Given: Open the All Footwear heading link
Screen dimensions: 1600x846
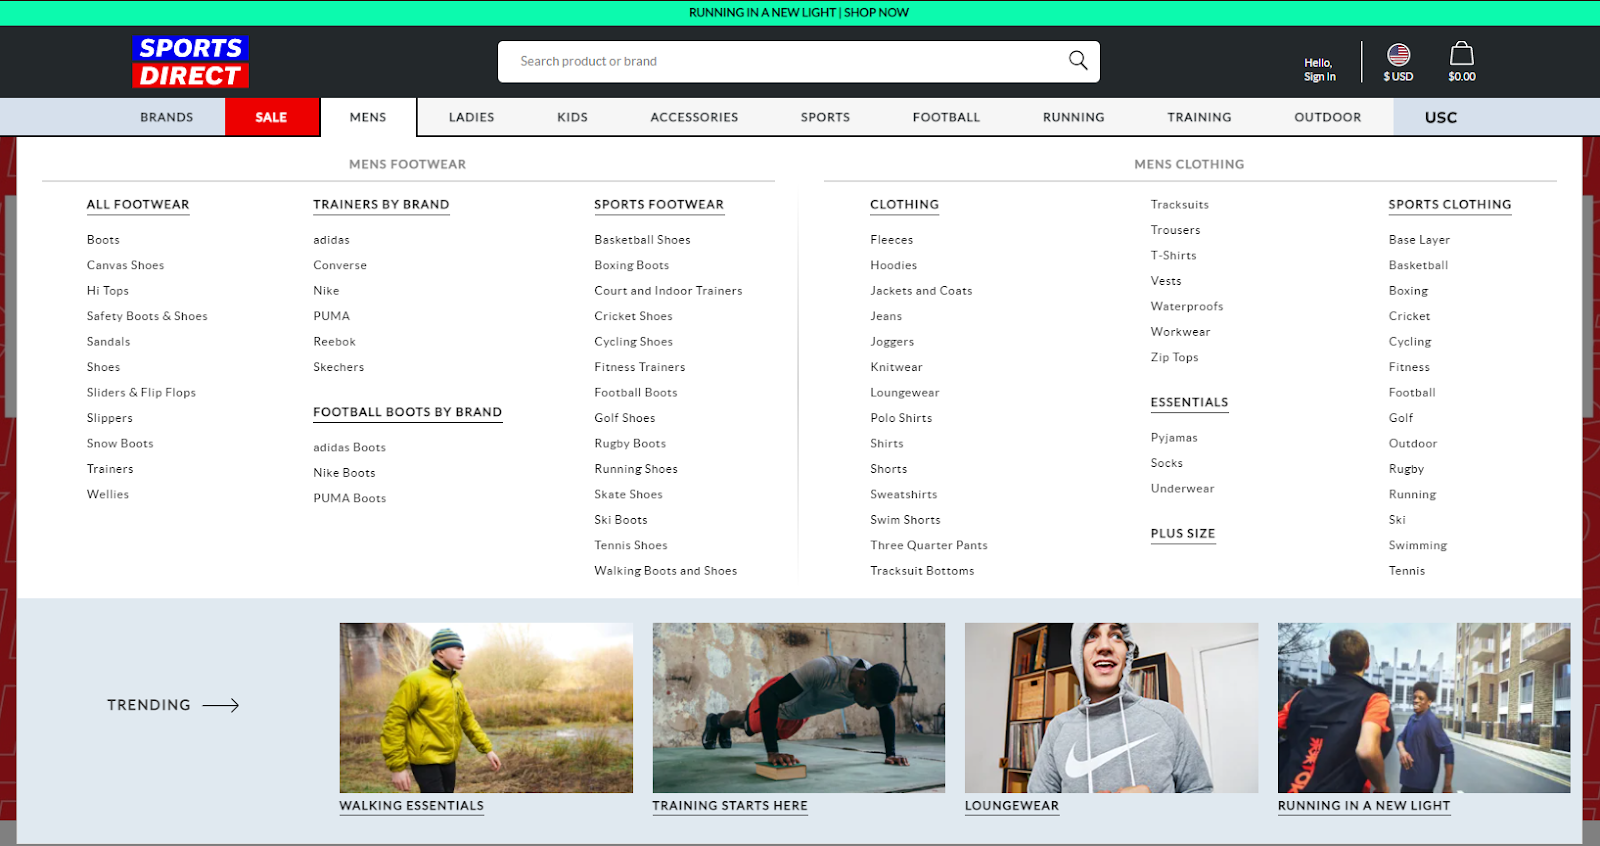Looking at the screenshot, I should point(138,204).
